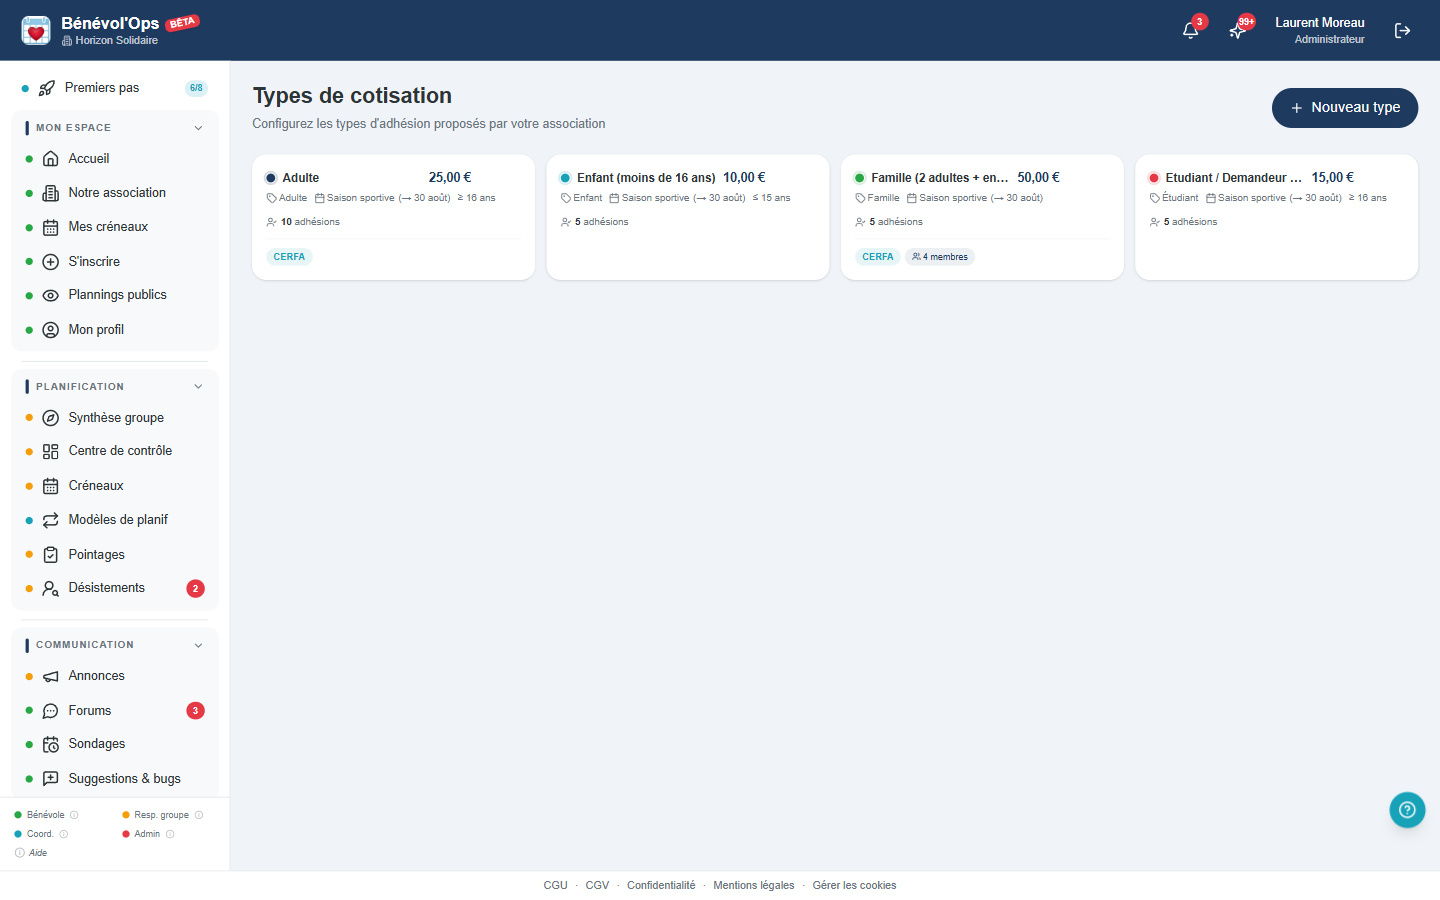Open Notre association menu item

[114, 193]
